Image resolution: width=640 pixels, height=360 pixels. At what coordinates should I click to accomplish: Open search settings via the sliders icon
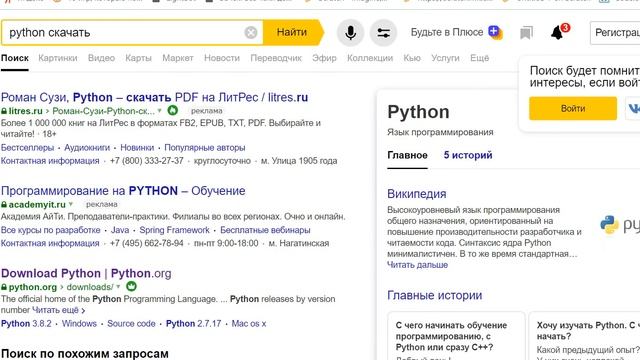[x=383, y=33]
